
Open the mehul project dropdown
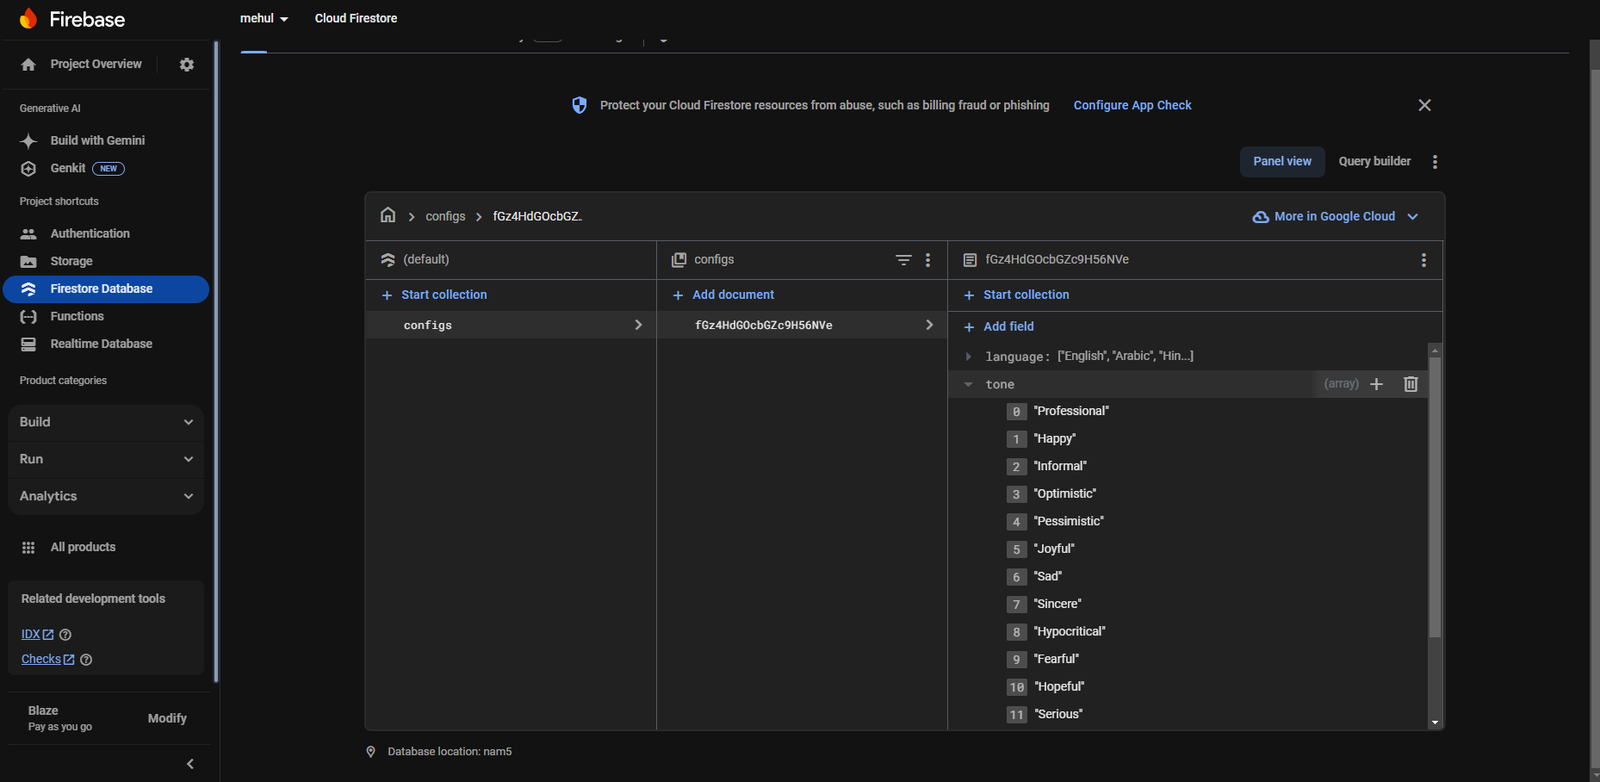coord(264,19)
